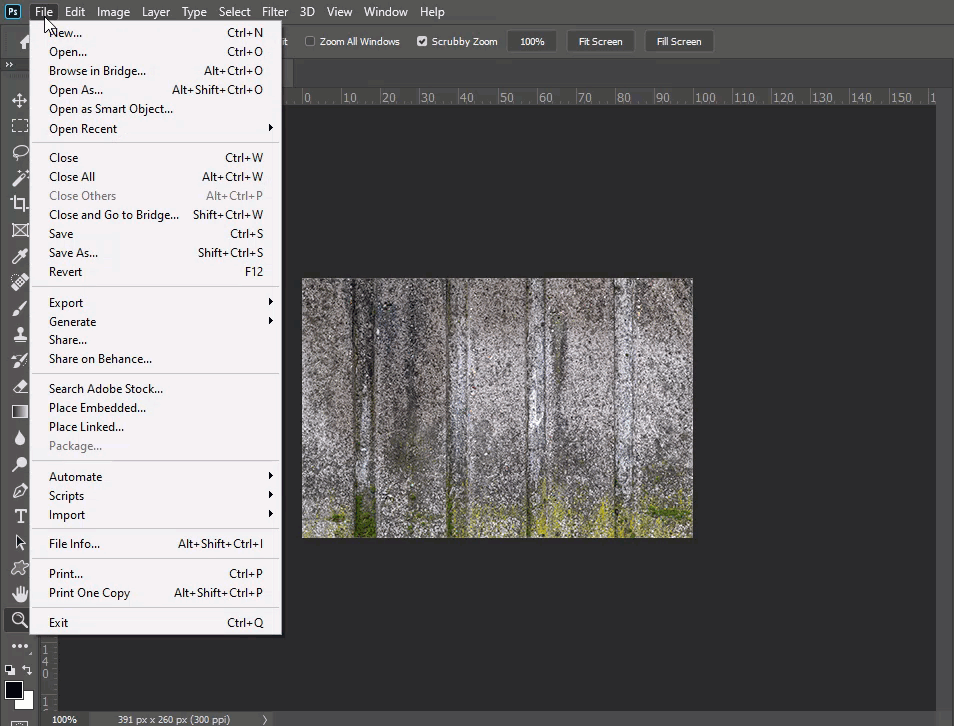Select the Rectangular Marquee tool
This screenshot has width=954, height=726.
(19, 126)
